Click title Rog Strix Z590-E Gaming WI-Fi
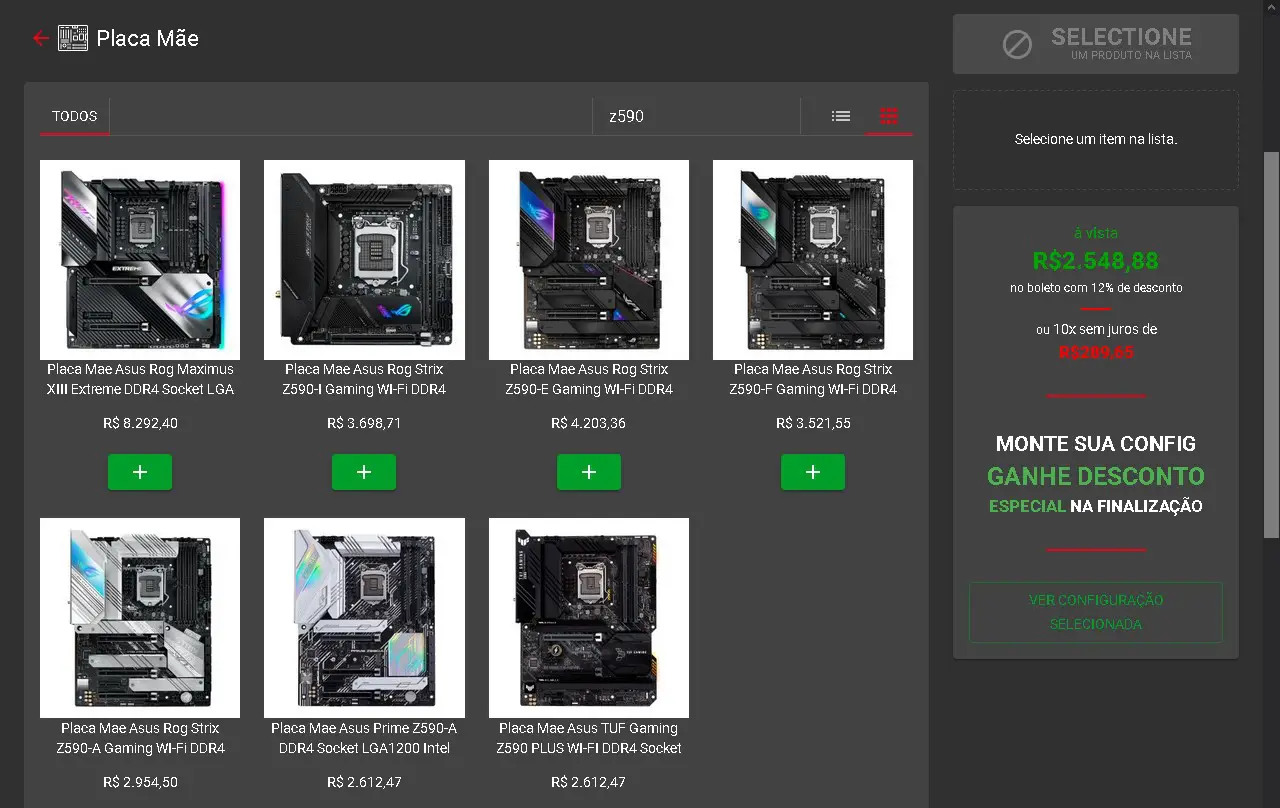This screenshot has height=808, width=1280. pyautogui.click(x=589, y=379)
